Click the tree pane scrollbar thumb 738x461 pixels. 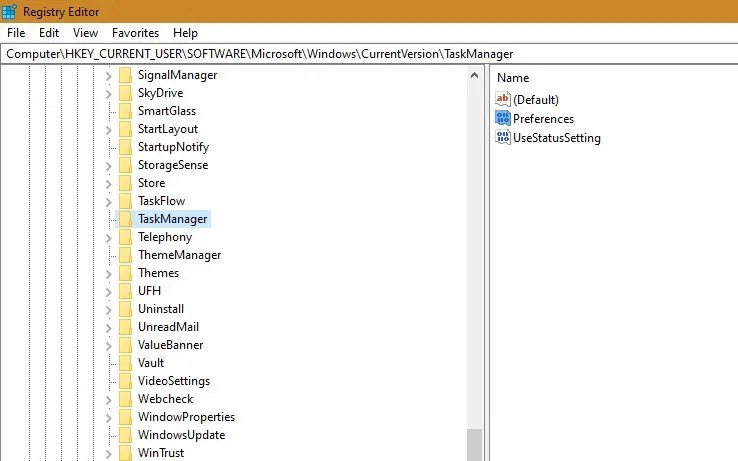[x=474, y=445]
